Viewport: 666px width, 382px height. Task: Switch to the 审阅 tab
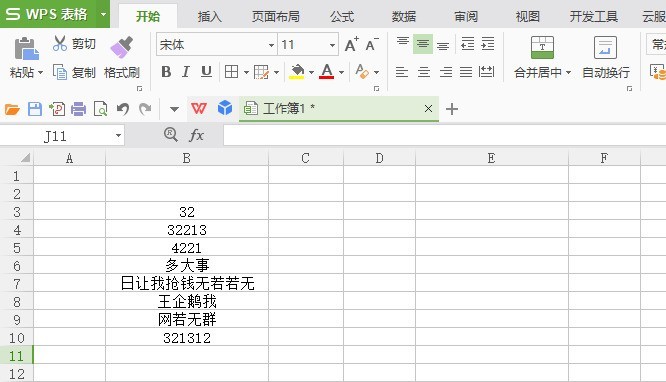tap(466, 17)
